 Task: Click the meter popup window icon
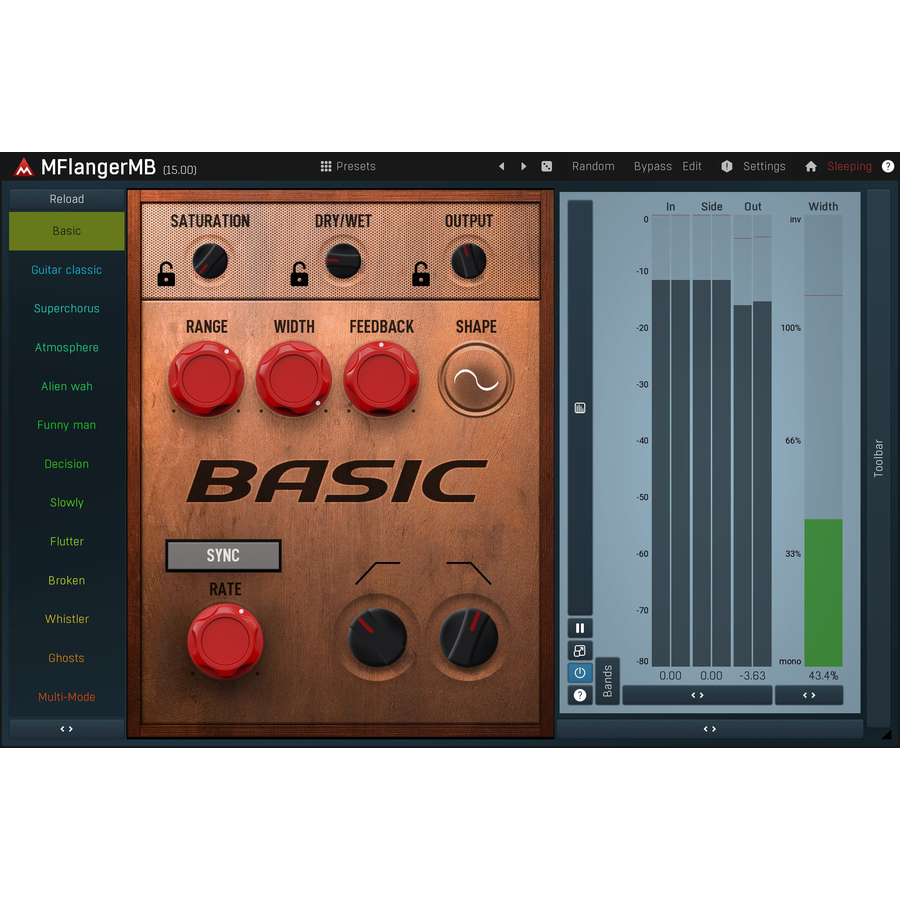tap(580, 650)
